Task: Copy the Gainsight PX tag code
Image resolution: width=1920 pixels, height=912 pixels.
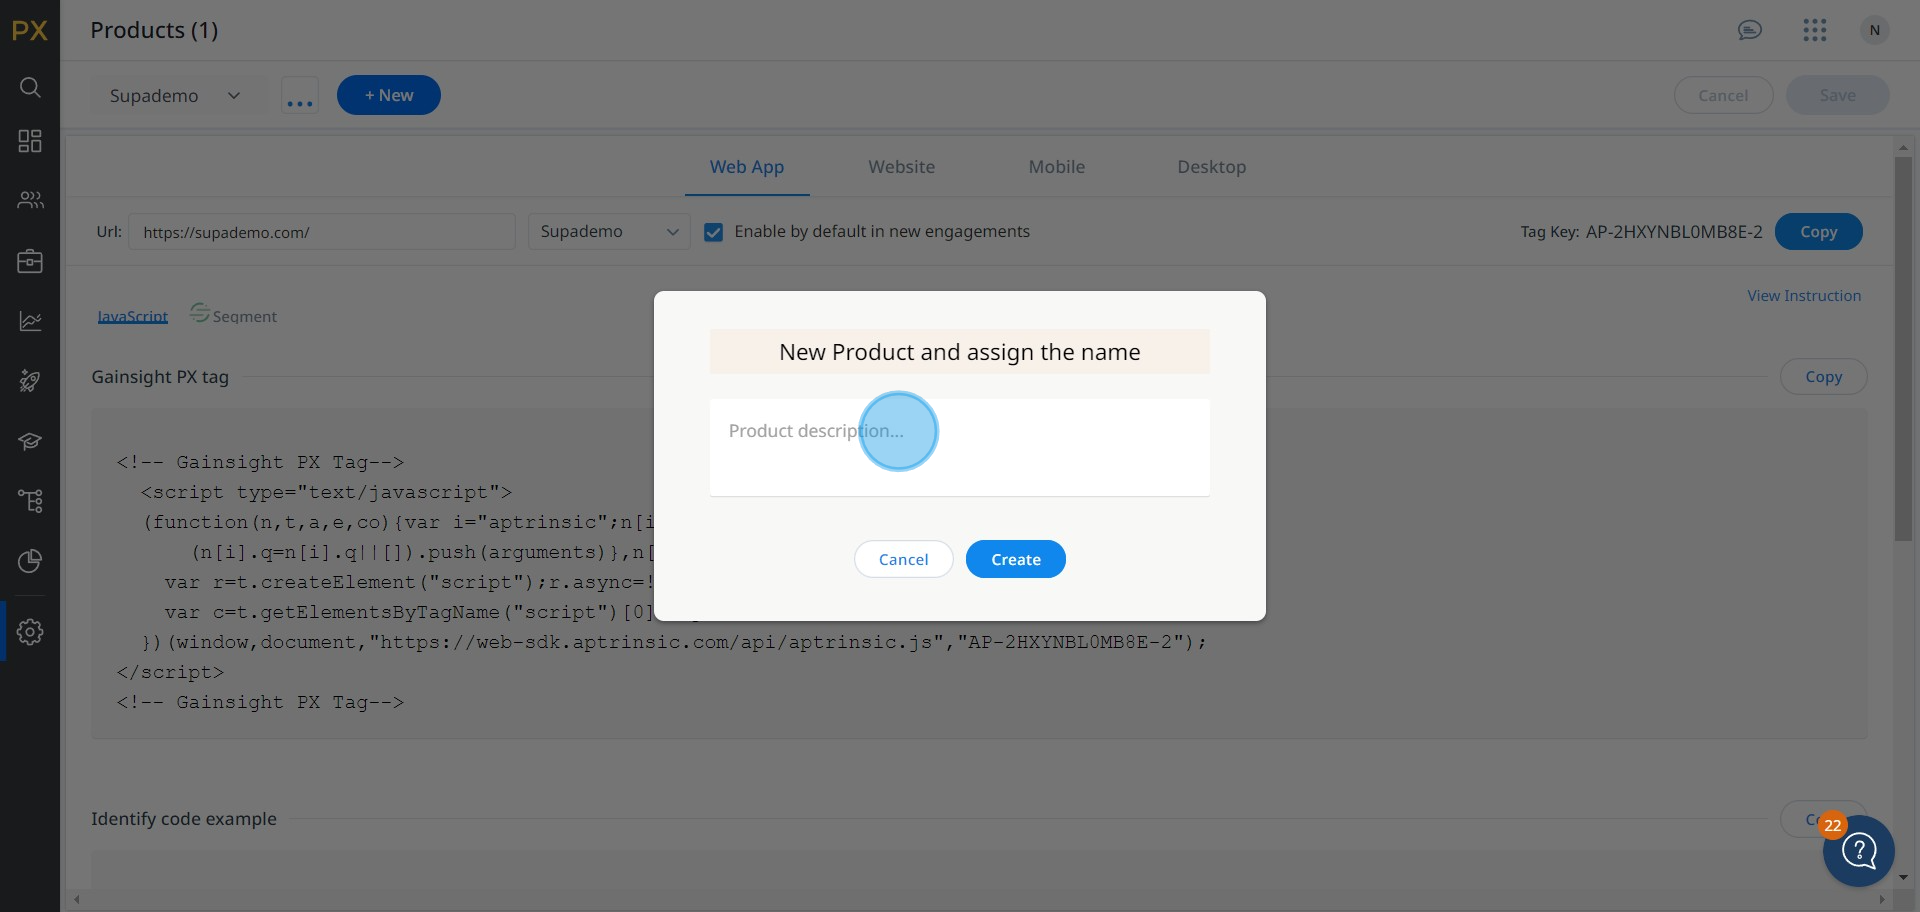Action: coord(1824,377)
